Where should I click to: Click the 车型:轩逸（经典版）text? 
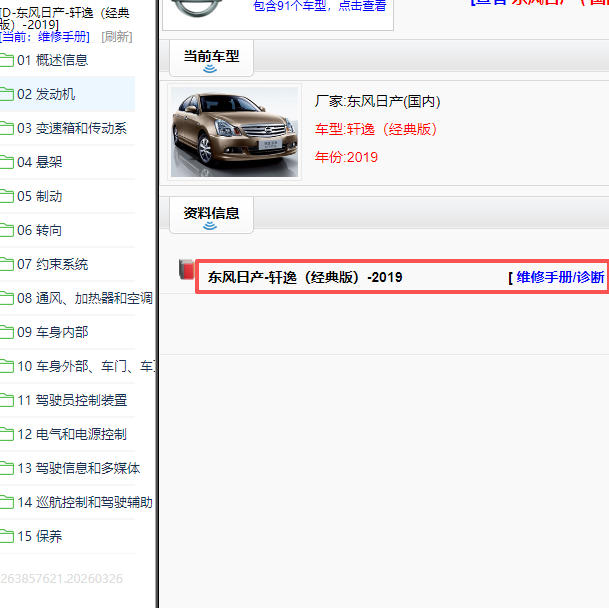376,129
